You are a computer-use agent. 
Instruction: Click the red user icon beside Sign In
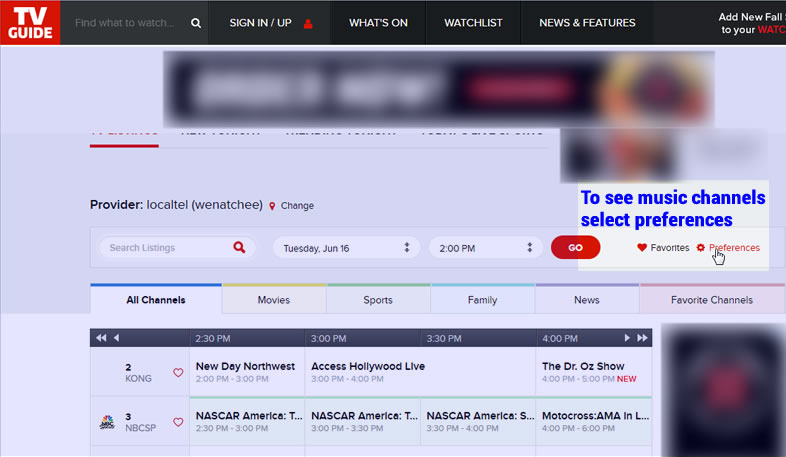coord(308,23)
